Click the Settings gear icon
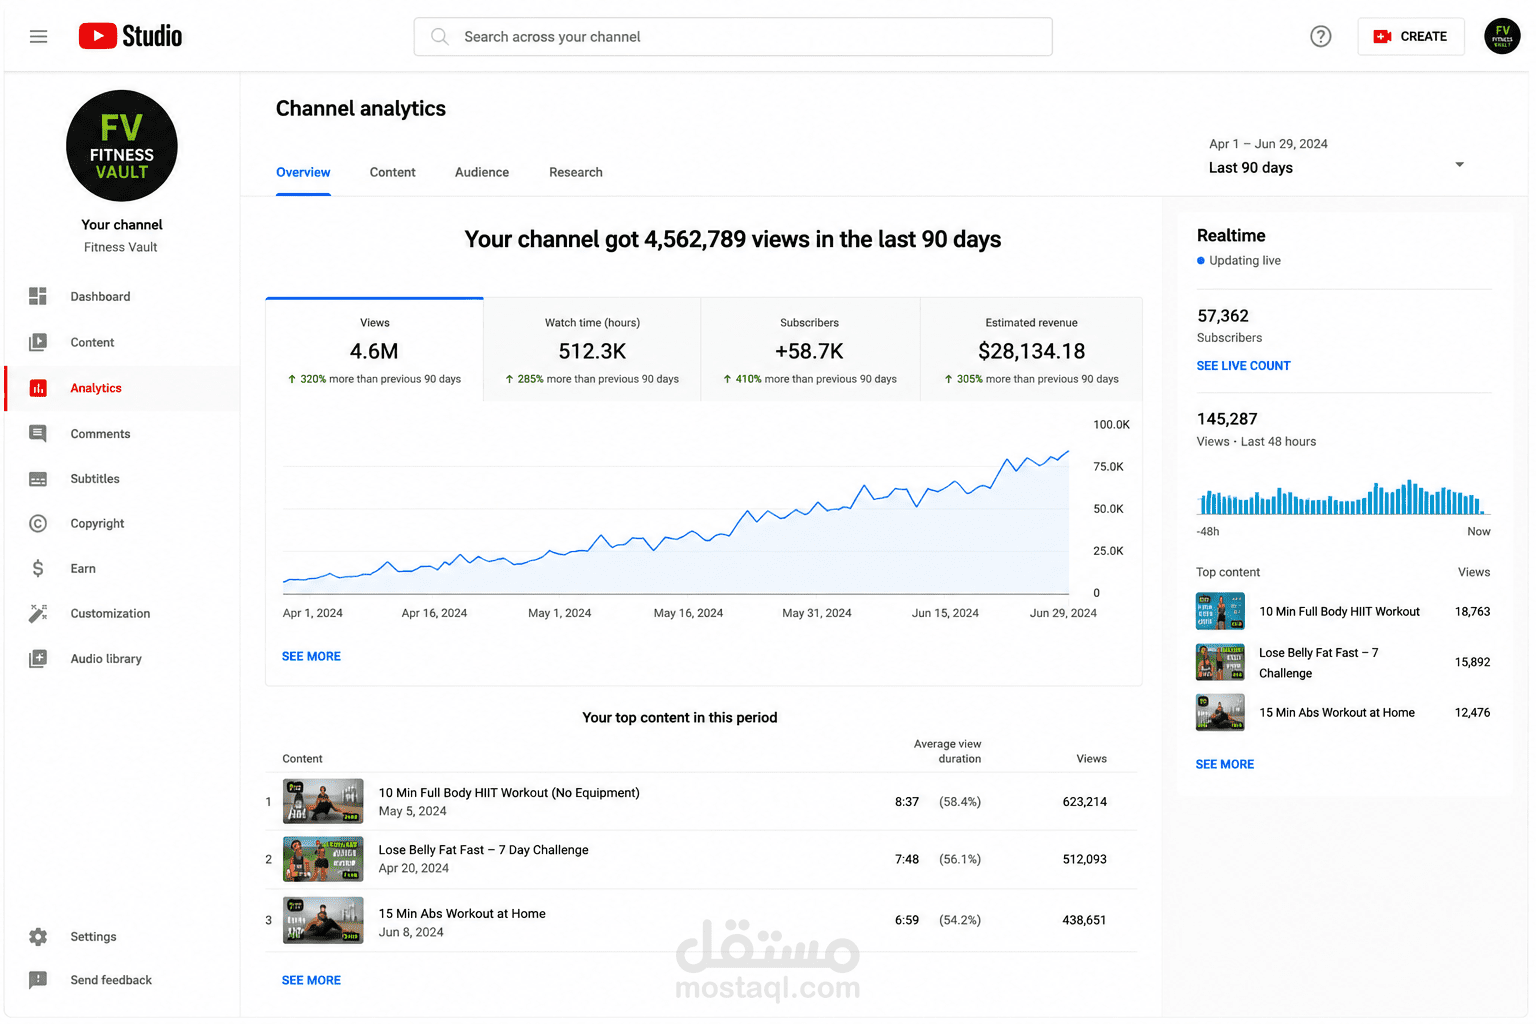The width and height of the screenshot is (1536, 1024). pos(38,937)
